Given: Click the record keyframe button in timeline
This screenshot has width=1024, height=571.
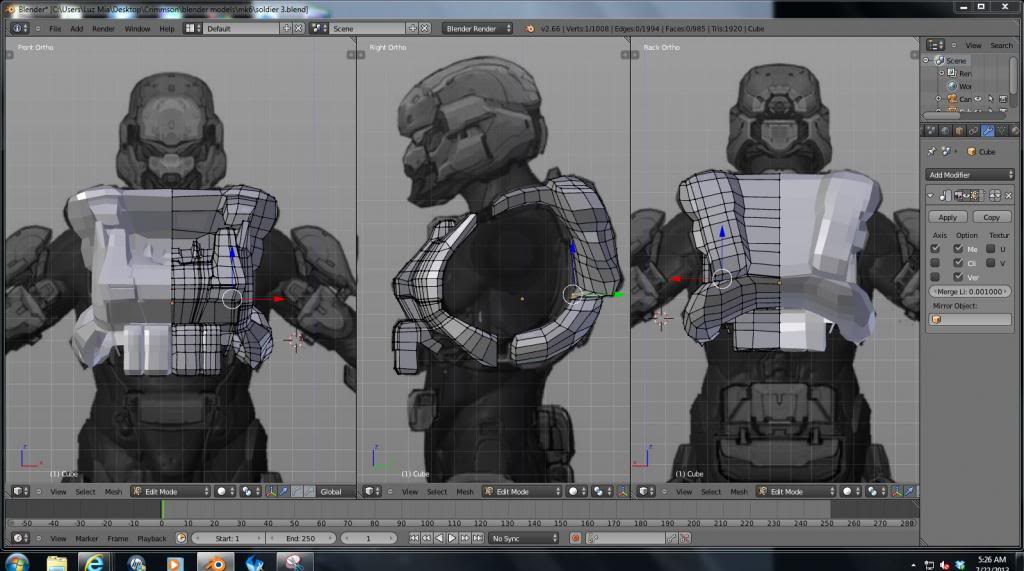Looking at the screenshot, I should (x=576, y=538).
